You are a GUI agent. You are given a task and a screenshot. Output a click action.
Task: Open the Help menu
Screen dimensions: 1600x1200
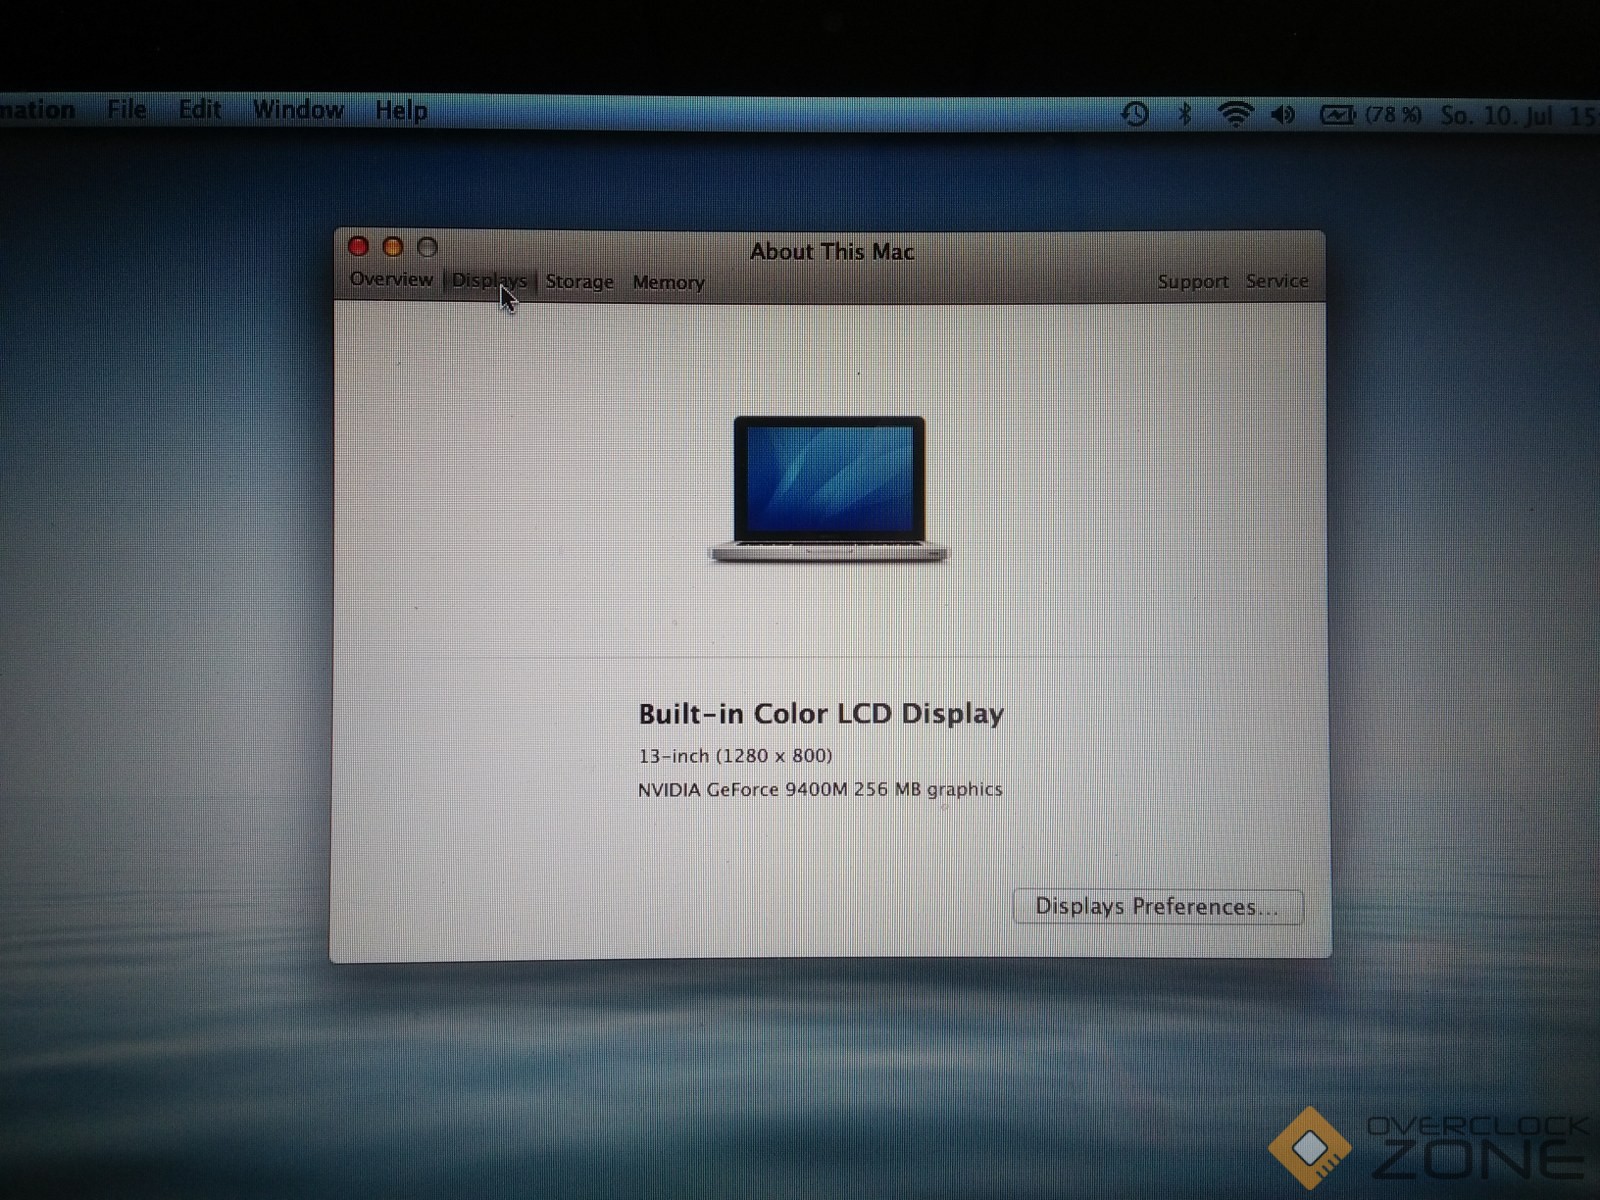point(401,111)
